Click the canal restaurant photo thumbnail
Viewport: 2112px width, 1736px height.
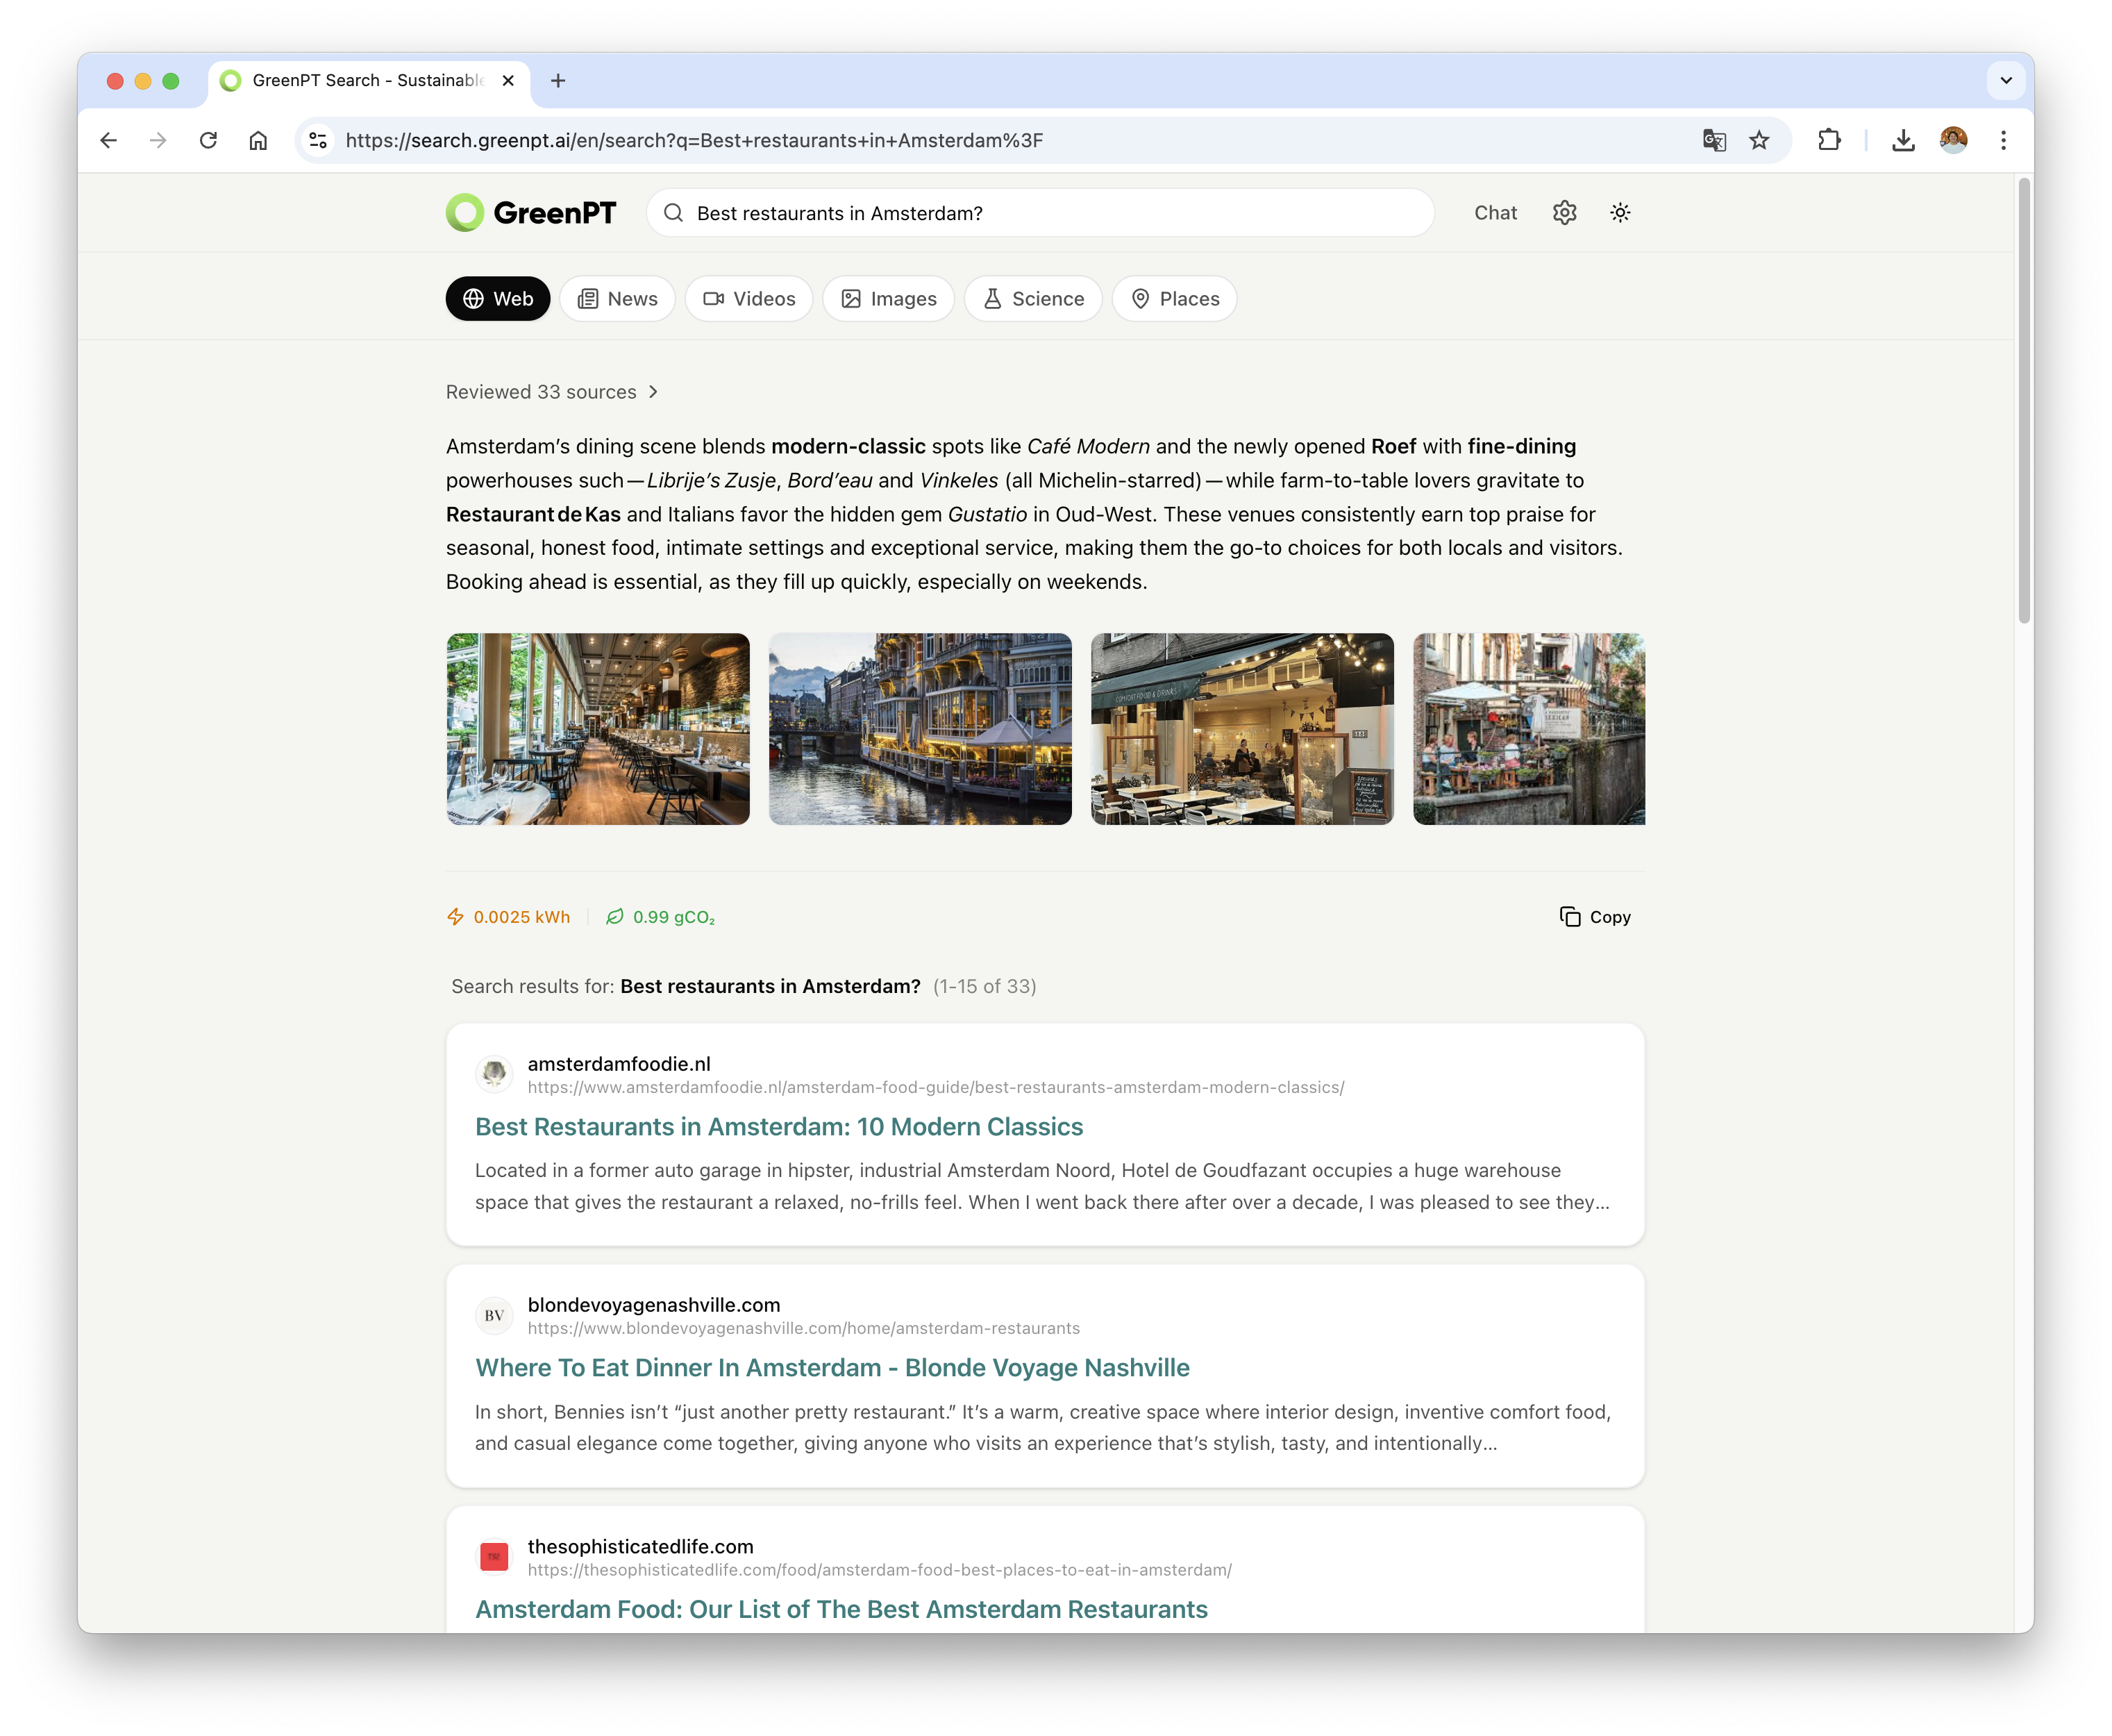point(919,729)
